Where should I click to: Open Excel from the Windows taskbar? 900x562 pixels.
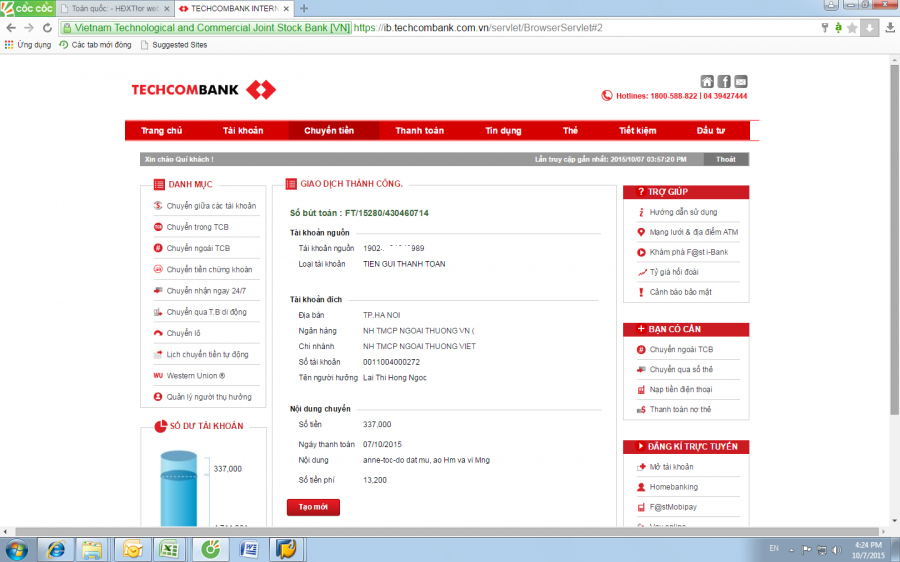tap(169, 549)
